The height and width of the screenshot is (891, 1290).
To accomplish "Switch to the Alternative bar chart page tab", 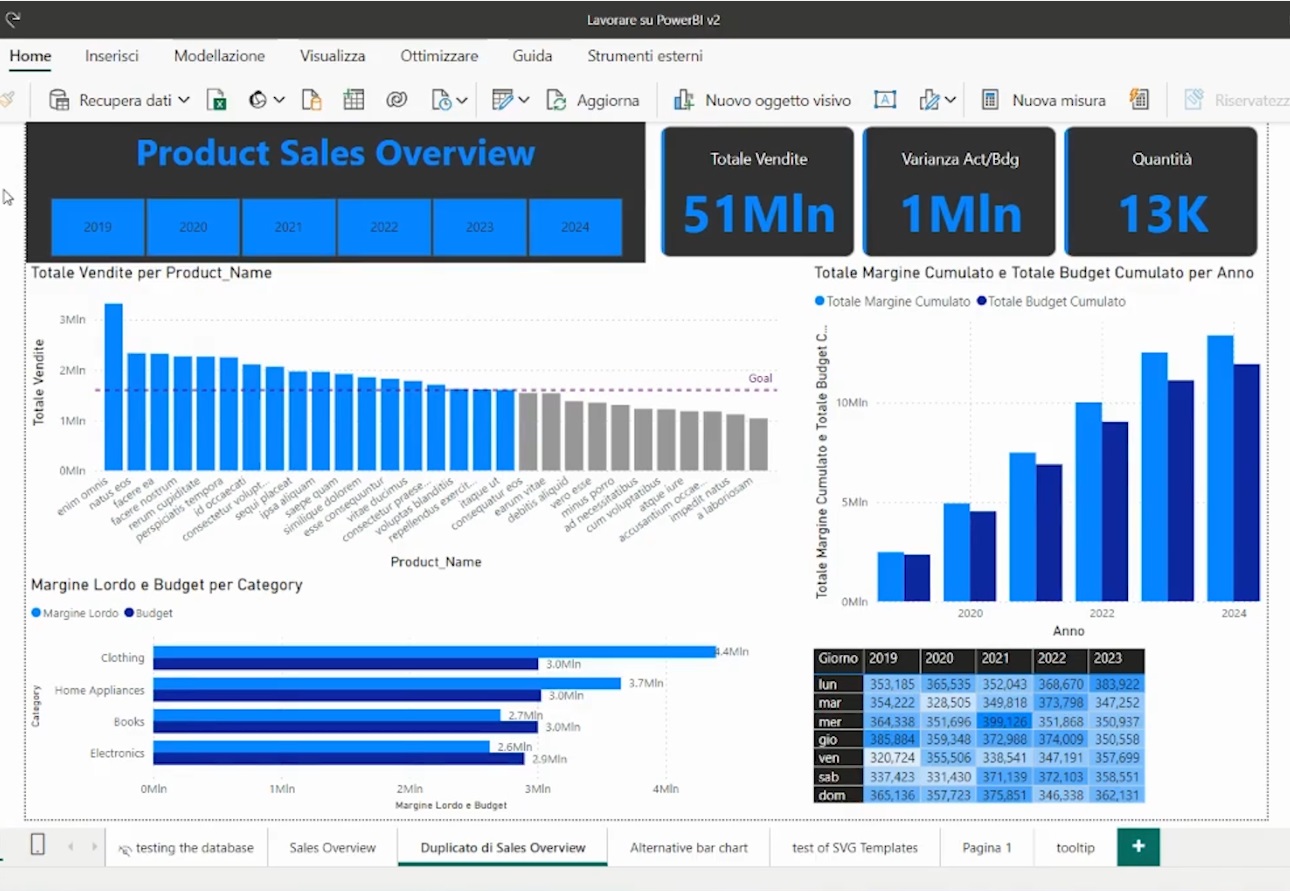I will point(689,847).
